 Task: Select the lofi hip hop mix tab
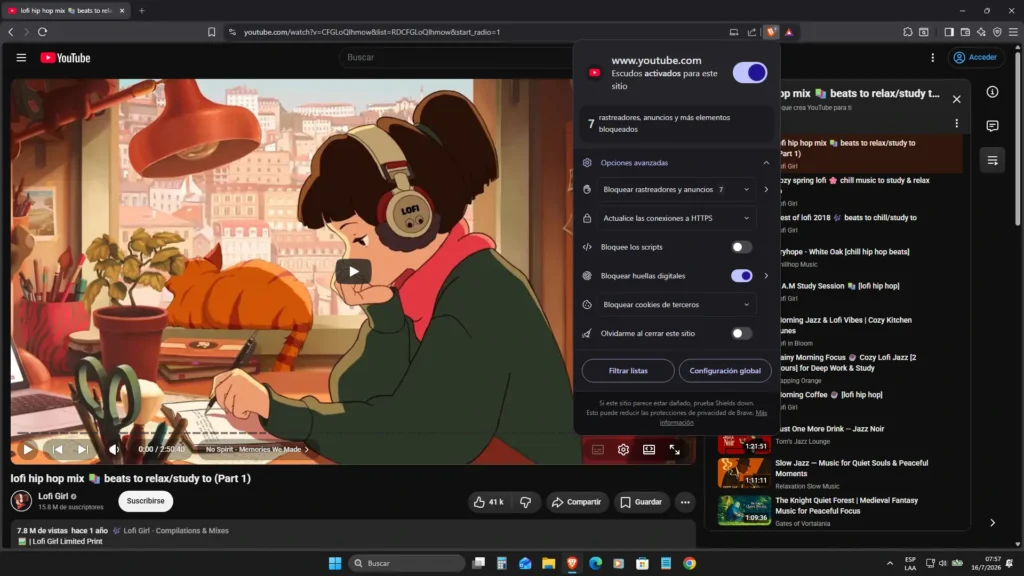click(65, 10)
